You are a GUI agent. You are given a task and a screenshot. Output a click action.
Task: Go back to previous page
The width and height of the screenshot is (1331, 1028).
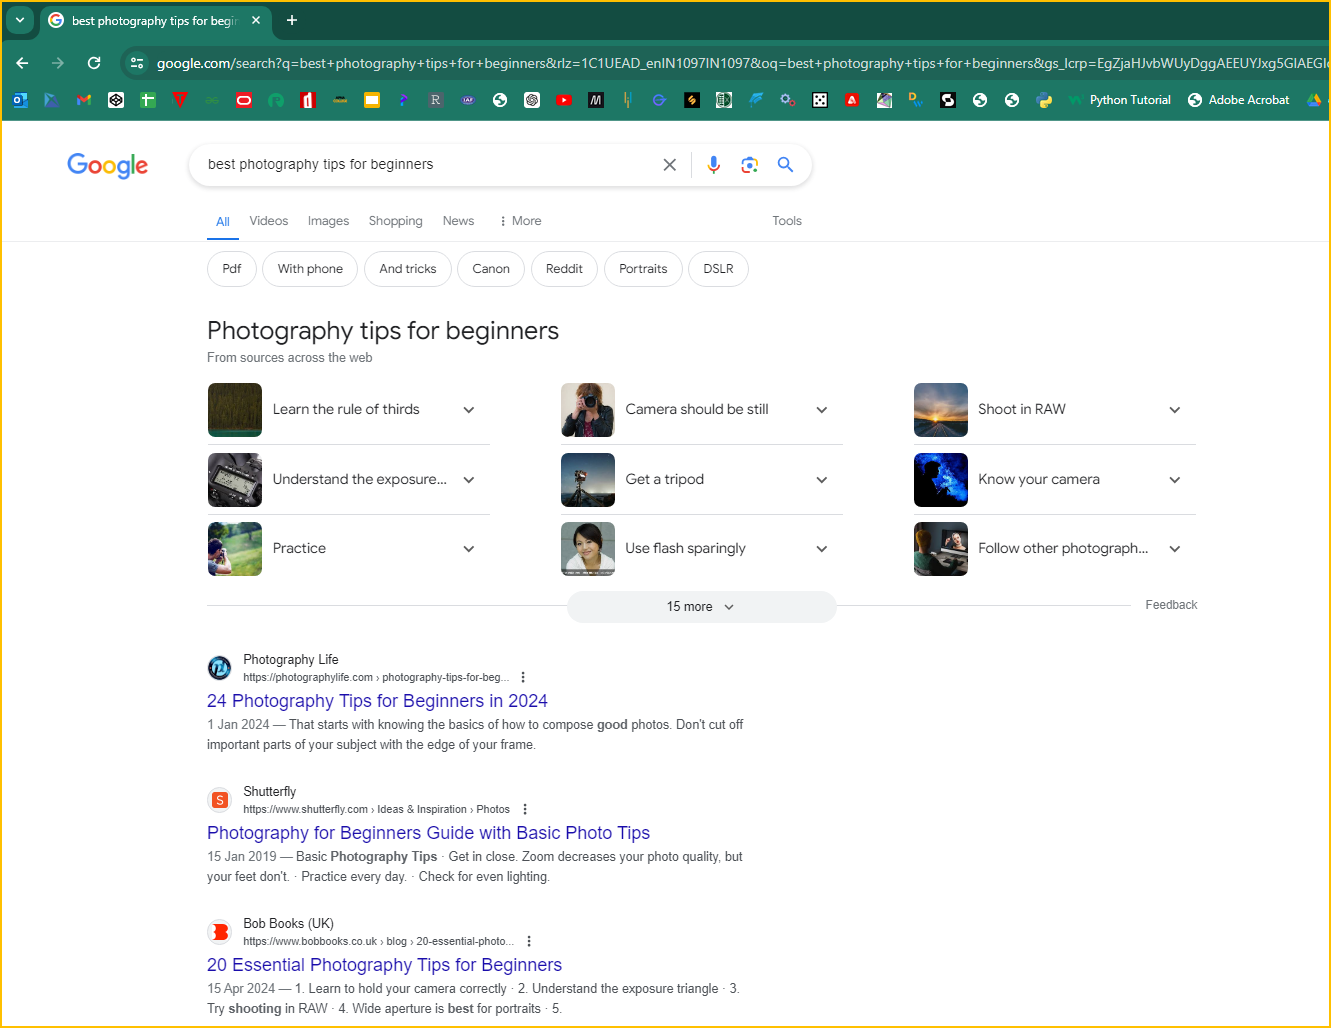tap(22, 63)
